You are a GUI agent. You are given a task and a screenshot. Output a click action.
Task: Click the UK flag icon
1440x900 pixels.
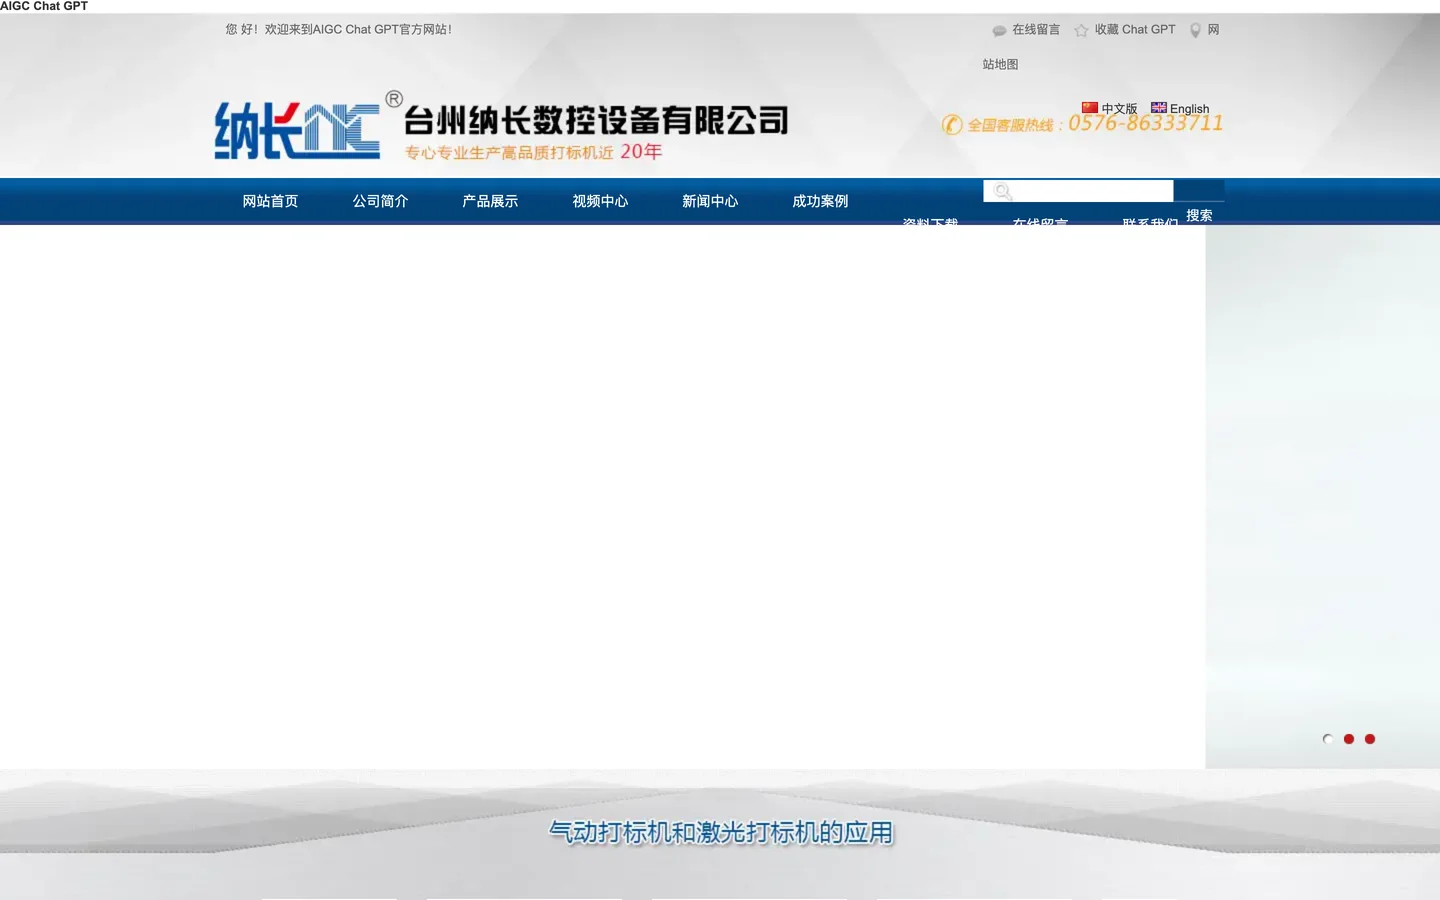[x=1158, y=108]
